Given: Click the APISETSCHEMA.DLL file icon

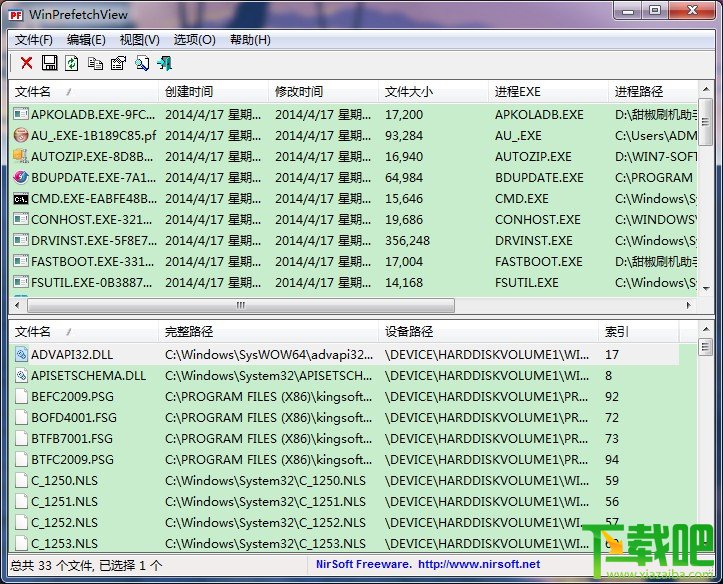Looking at the screenshot, I should point(21,375).
